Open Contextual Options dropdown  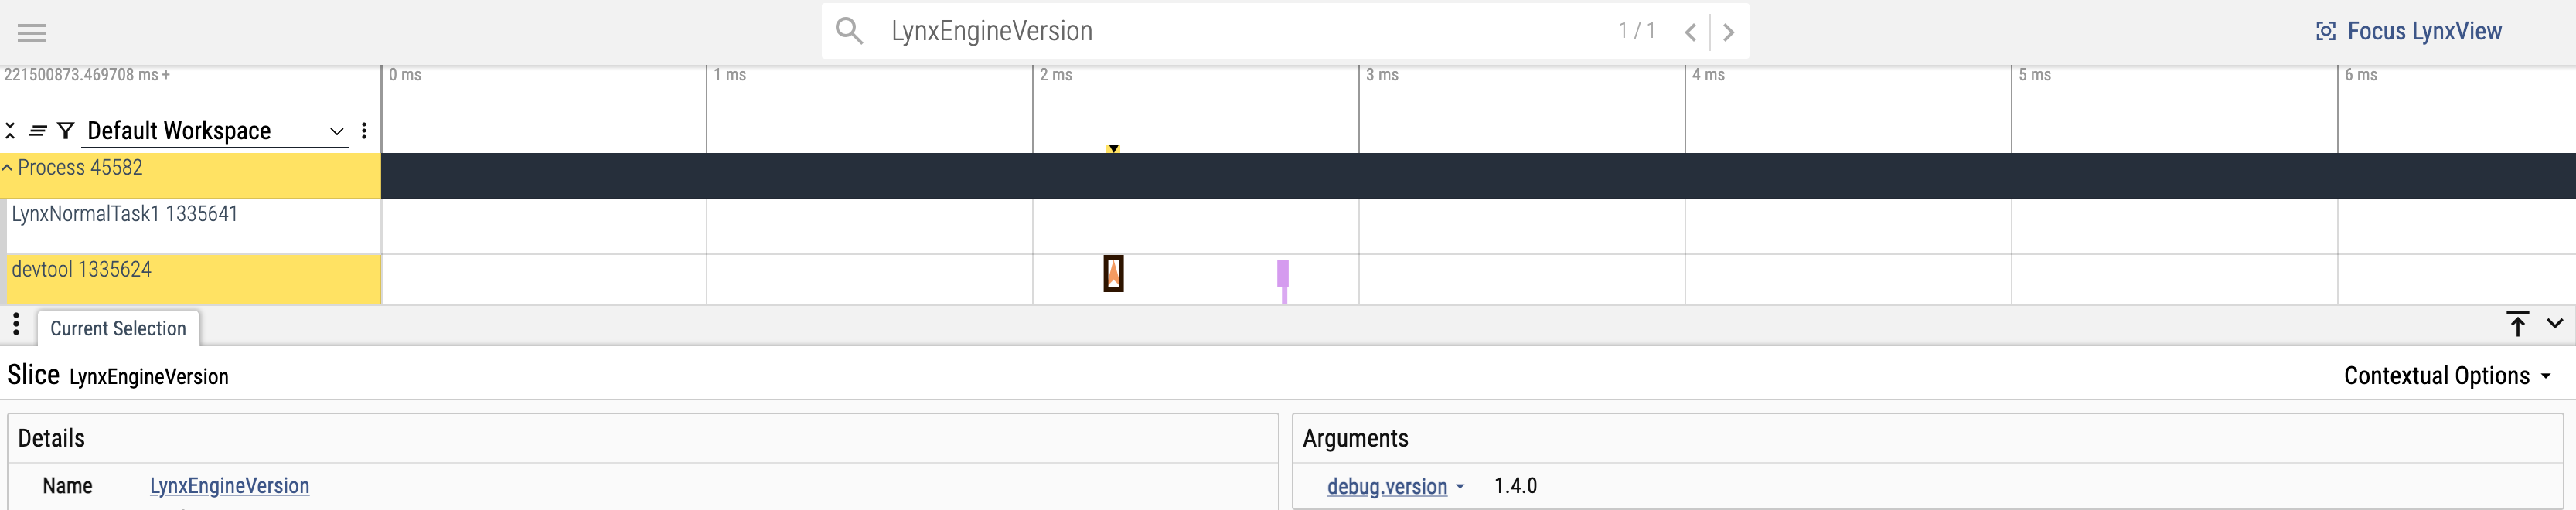click(x=2448, y=376)
